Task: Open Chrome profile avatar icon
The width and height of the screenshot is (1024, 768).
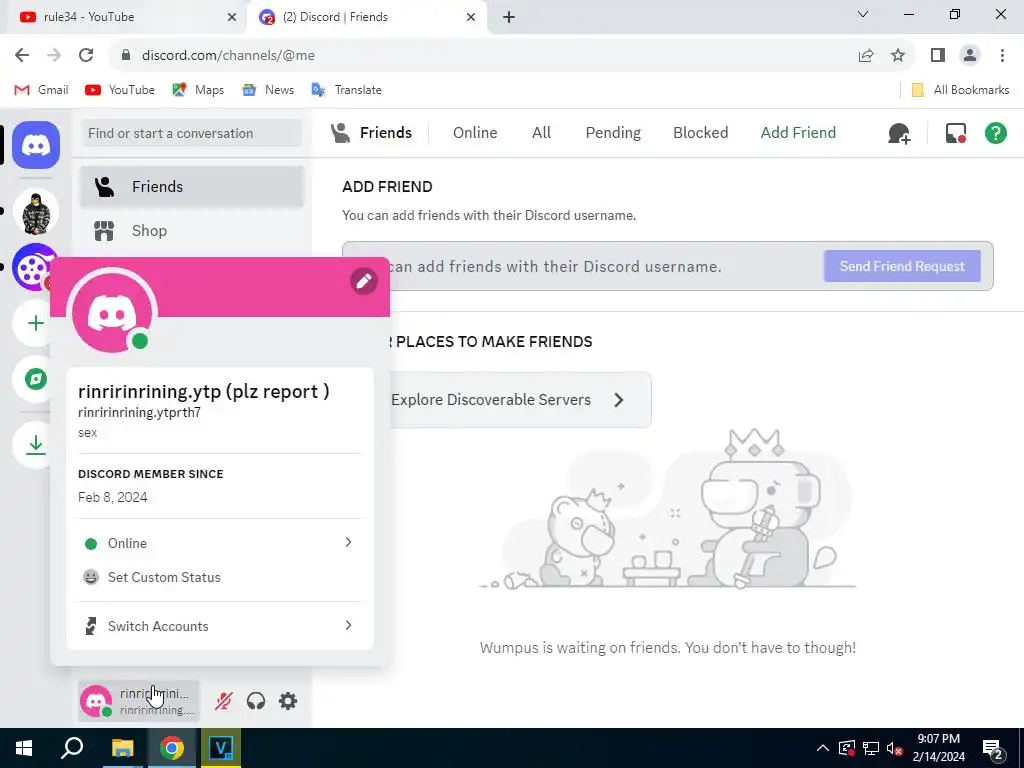Action: [970, 56]
